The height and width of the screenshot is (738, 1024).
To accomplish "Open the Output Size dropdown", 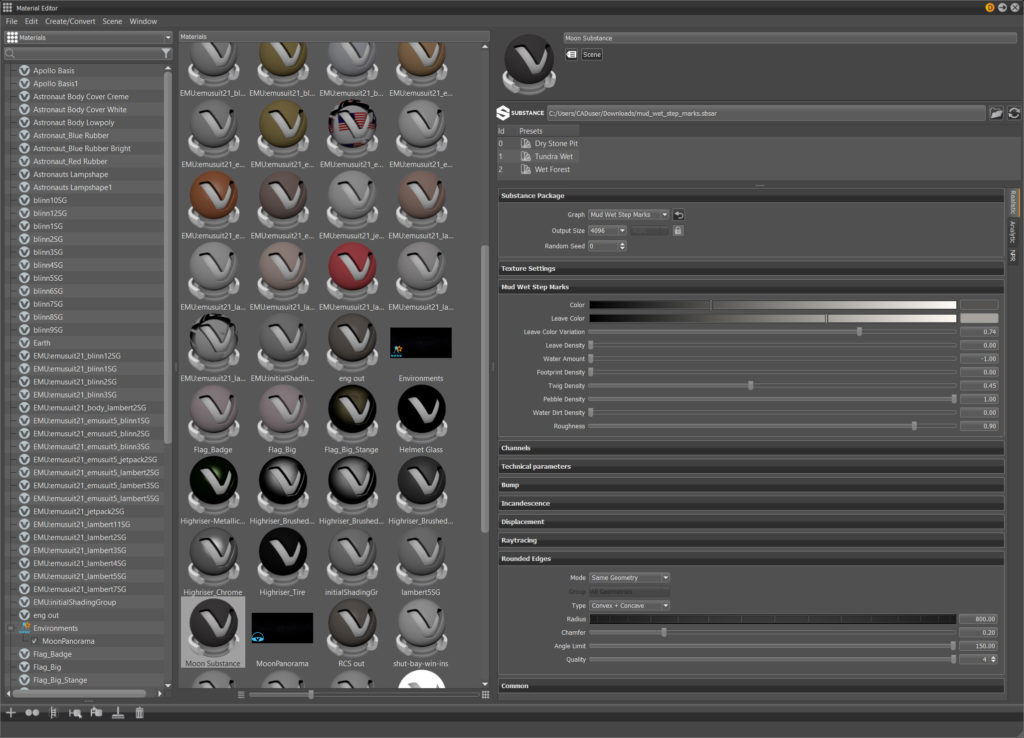I will click(x=607, y=231).
